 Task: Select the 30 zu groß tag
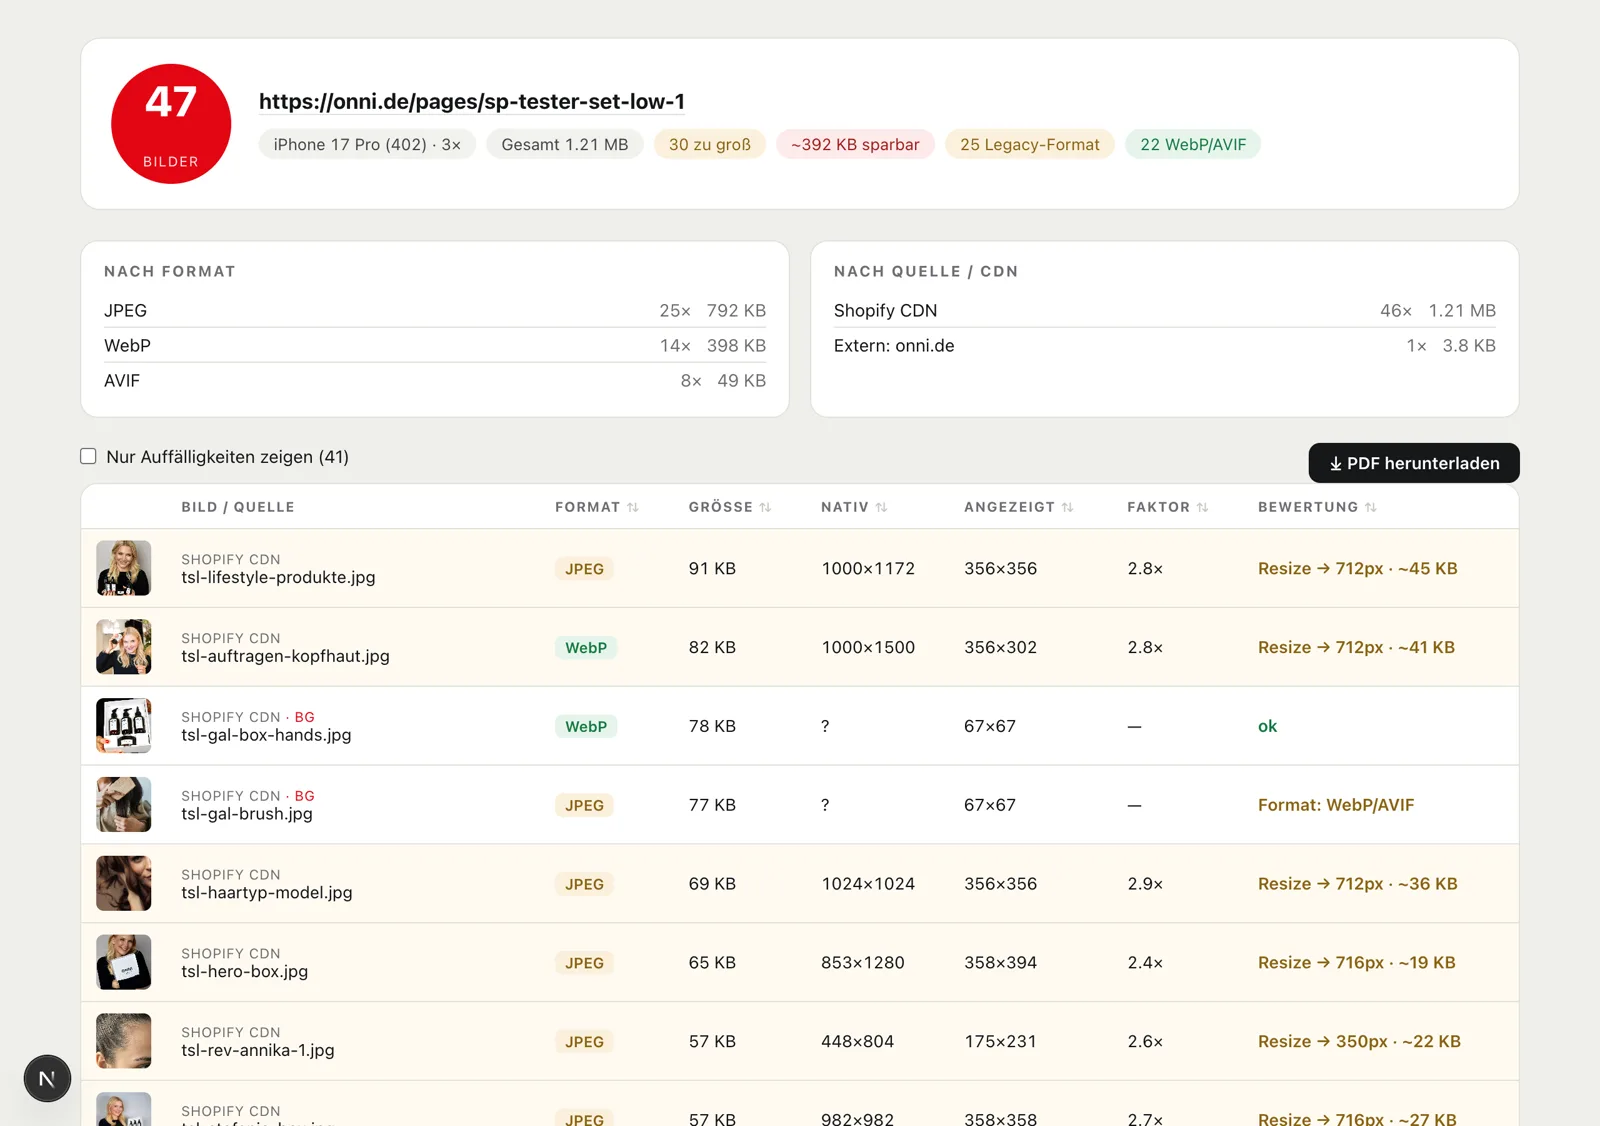[710, 144]
